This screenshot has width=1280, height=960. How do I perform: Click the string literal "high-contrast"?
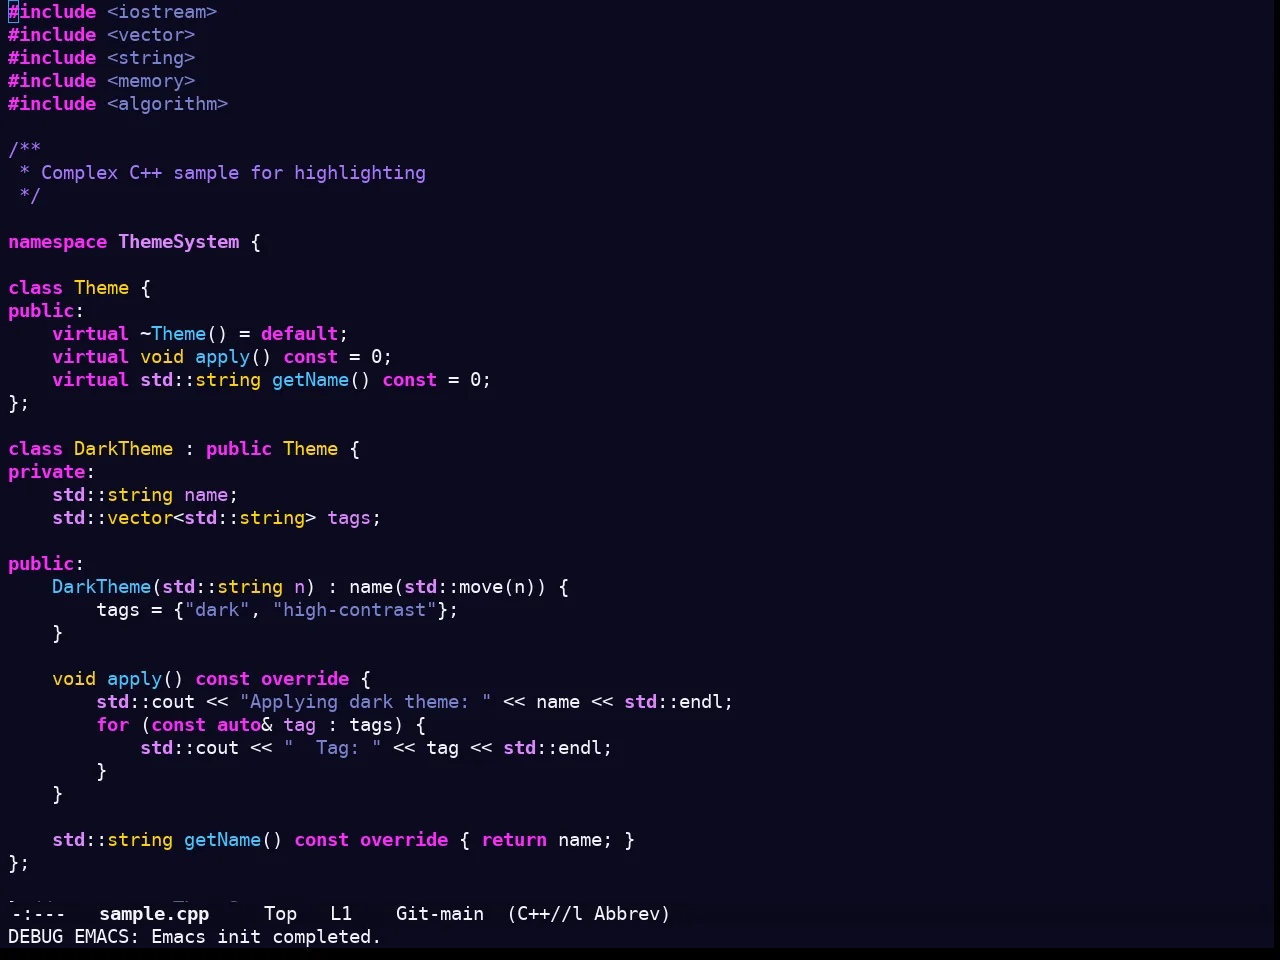[x=355, y=610]
